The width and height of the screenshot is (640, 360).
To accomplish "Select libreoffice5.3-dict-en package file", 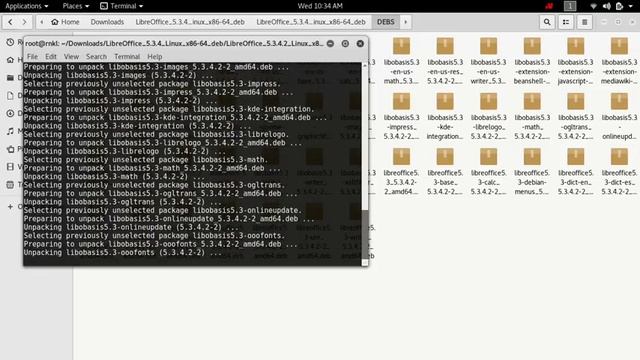I will pos(576,172).
